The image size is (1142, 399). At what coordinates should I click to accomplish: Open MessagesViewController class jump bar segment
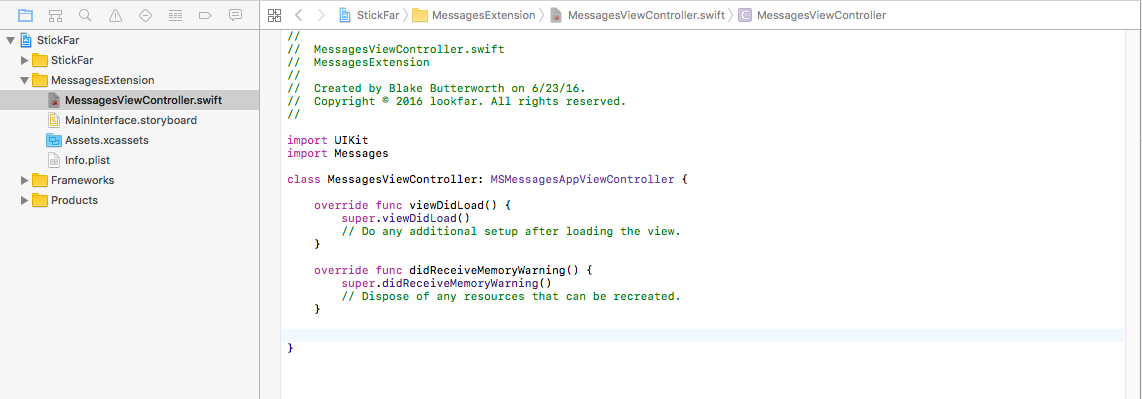tap(822, 15)
